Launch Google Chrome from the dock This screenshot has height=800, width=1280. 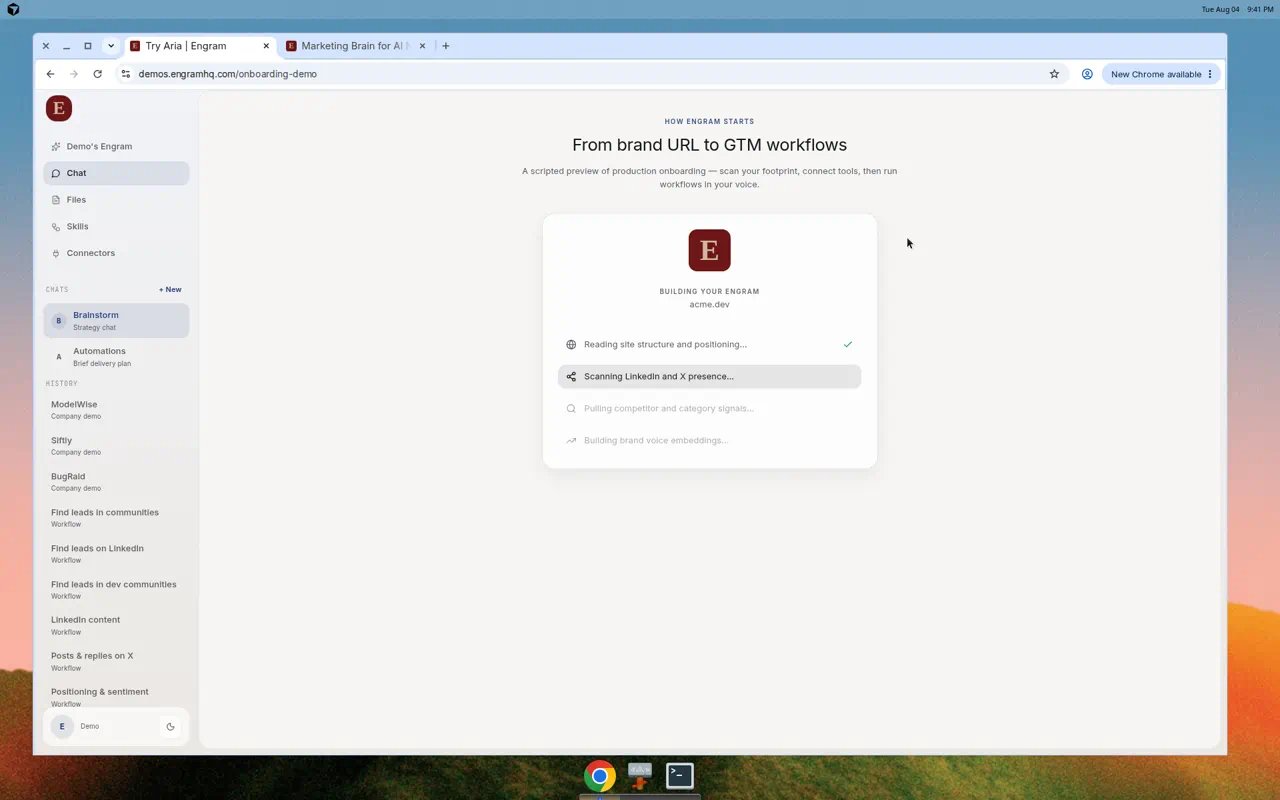pyautogui.click(x=600, y=776)
